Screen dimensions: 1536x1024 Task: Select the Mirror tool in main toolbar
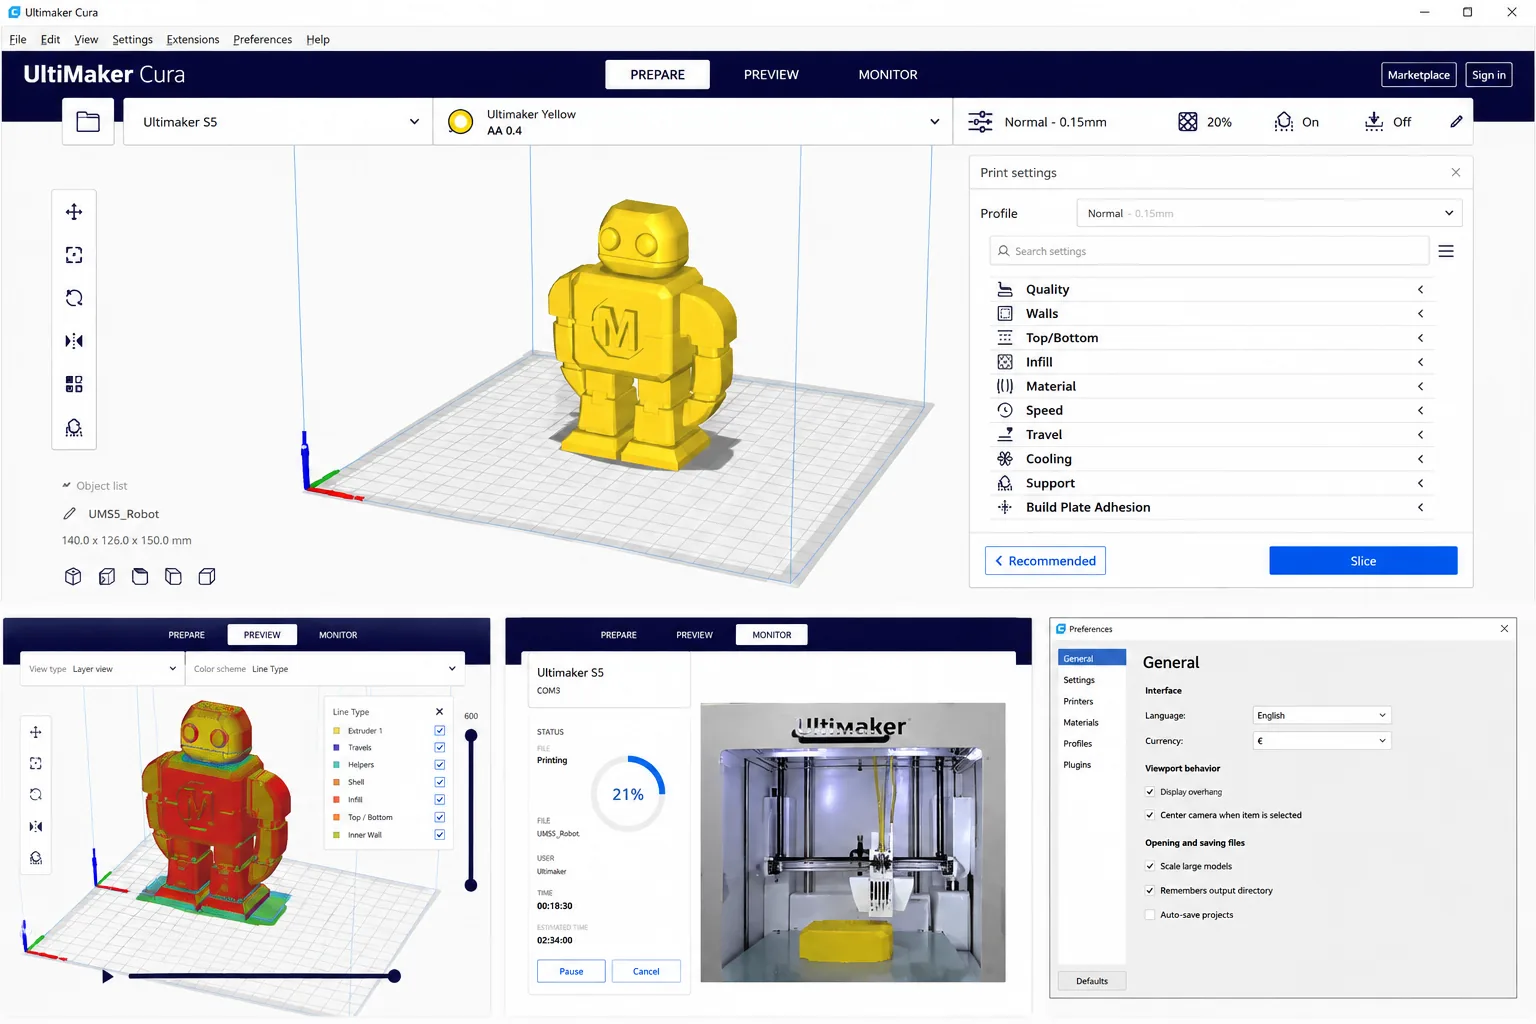tap(74, 341)
